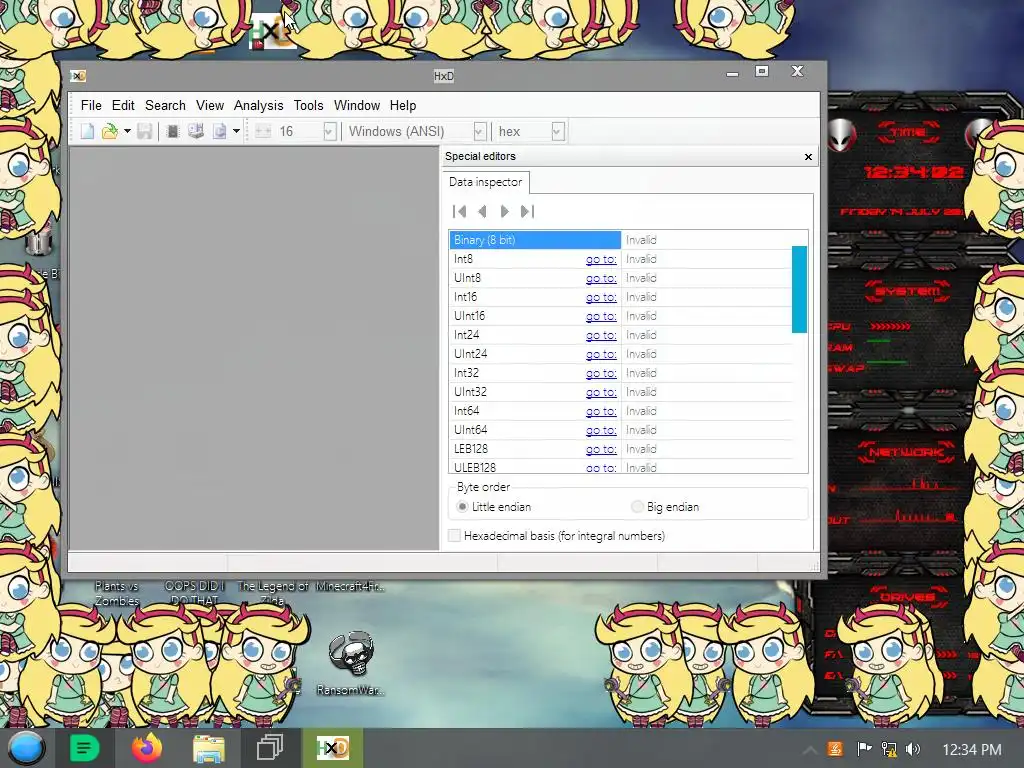Click go to link for LEB128
Screen dimensions: 1024x768
tap(601, 449)
